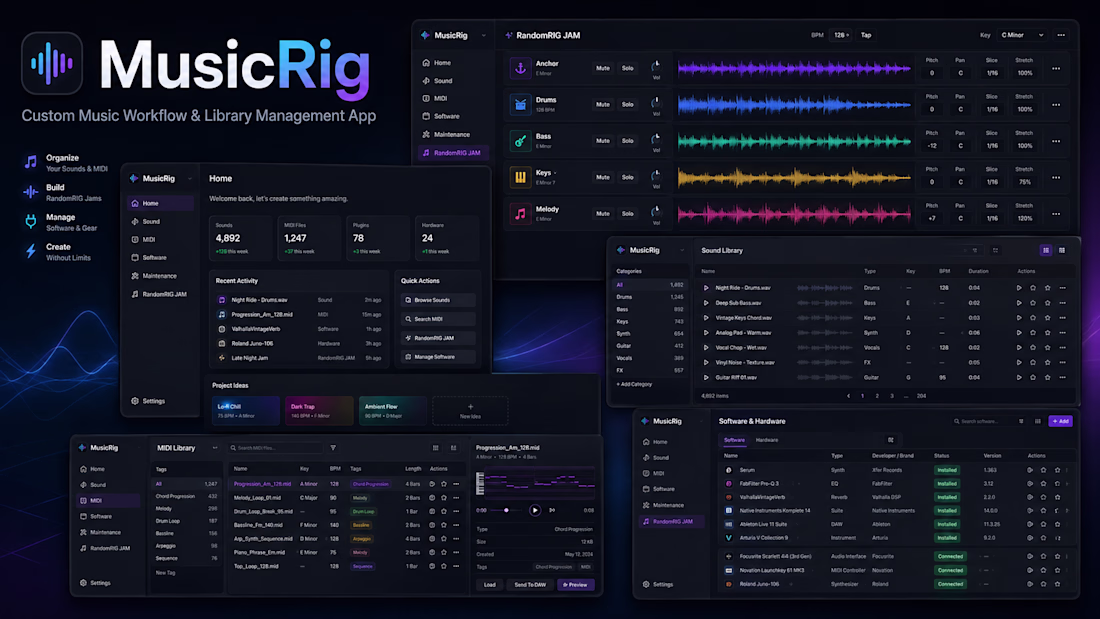Adjust the Anchor track Vol knob
The width and height of the screenshot is (1100, 619).
[x=656, y=66]
